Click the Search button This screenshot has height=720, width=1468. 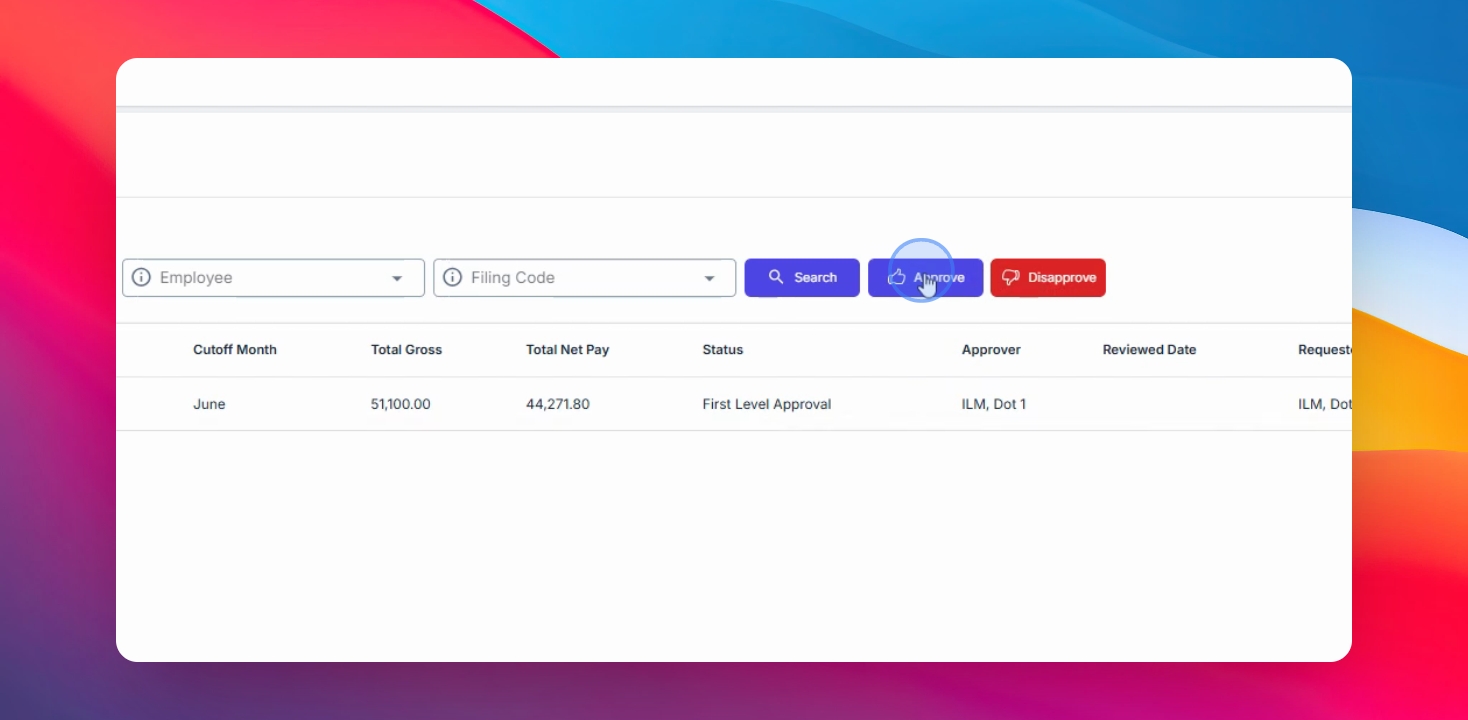(802, 278)
